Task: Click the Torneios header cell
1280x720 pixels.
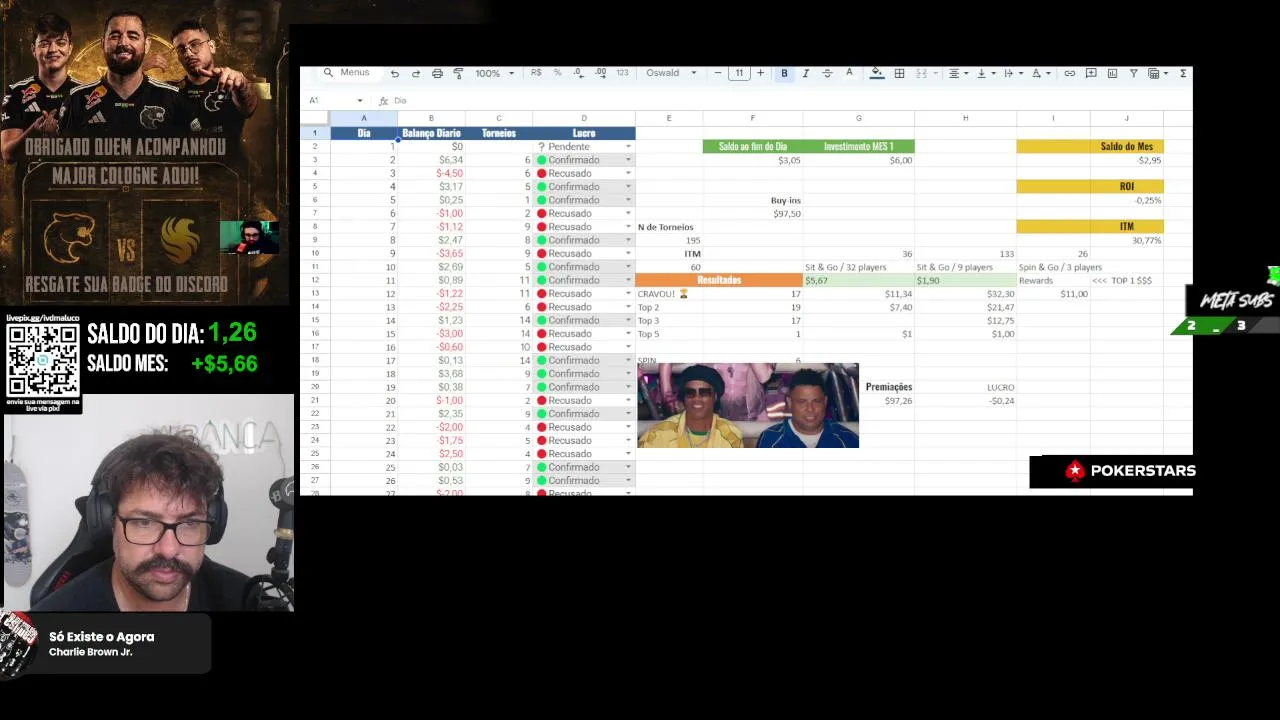Action: [x=499, y=133]
